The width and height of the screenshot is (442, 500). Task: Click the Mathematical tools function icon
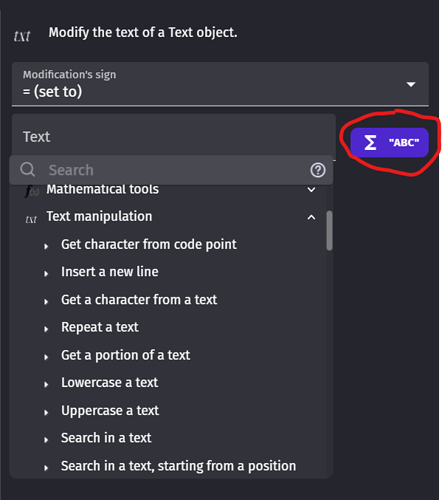point(32,191)
